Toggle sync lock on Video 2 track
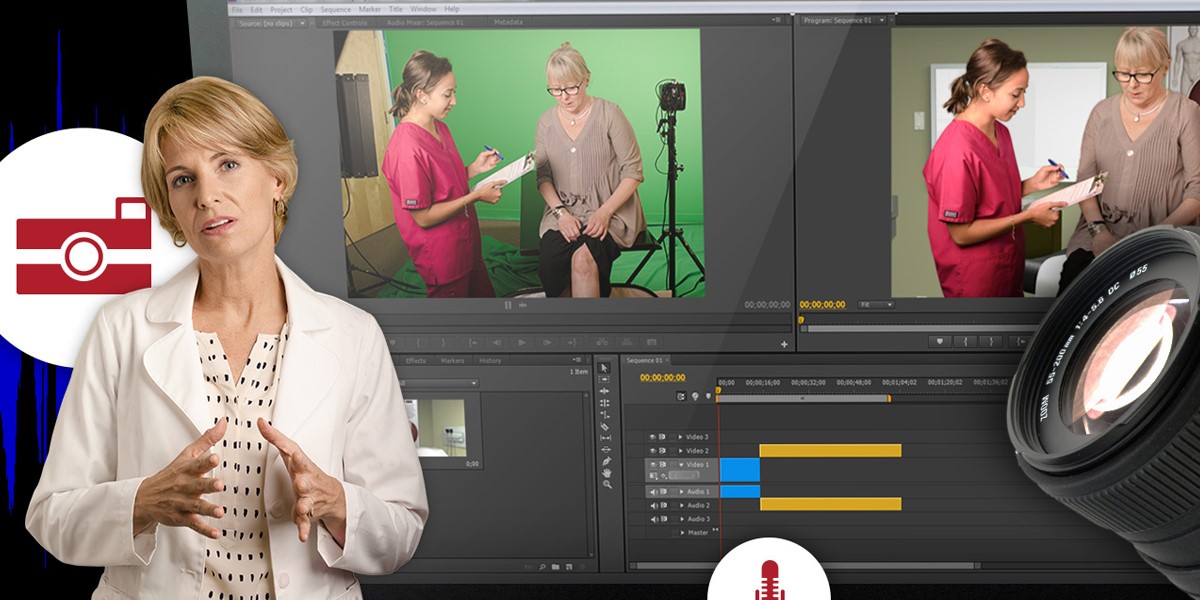The width and height of the screenshot is (1200, 600). click(663, 451)
